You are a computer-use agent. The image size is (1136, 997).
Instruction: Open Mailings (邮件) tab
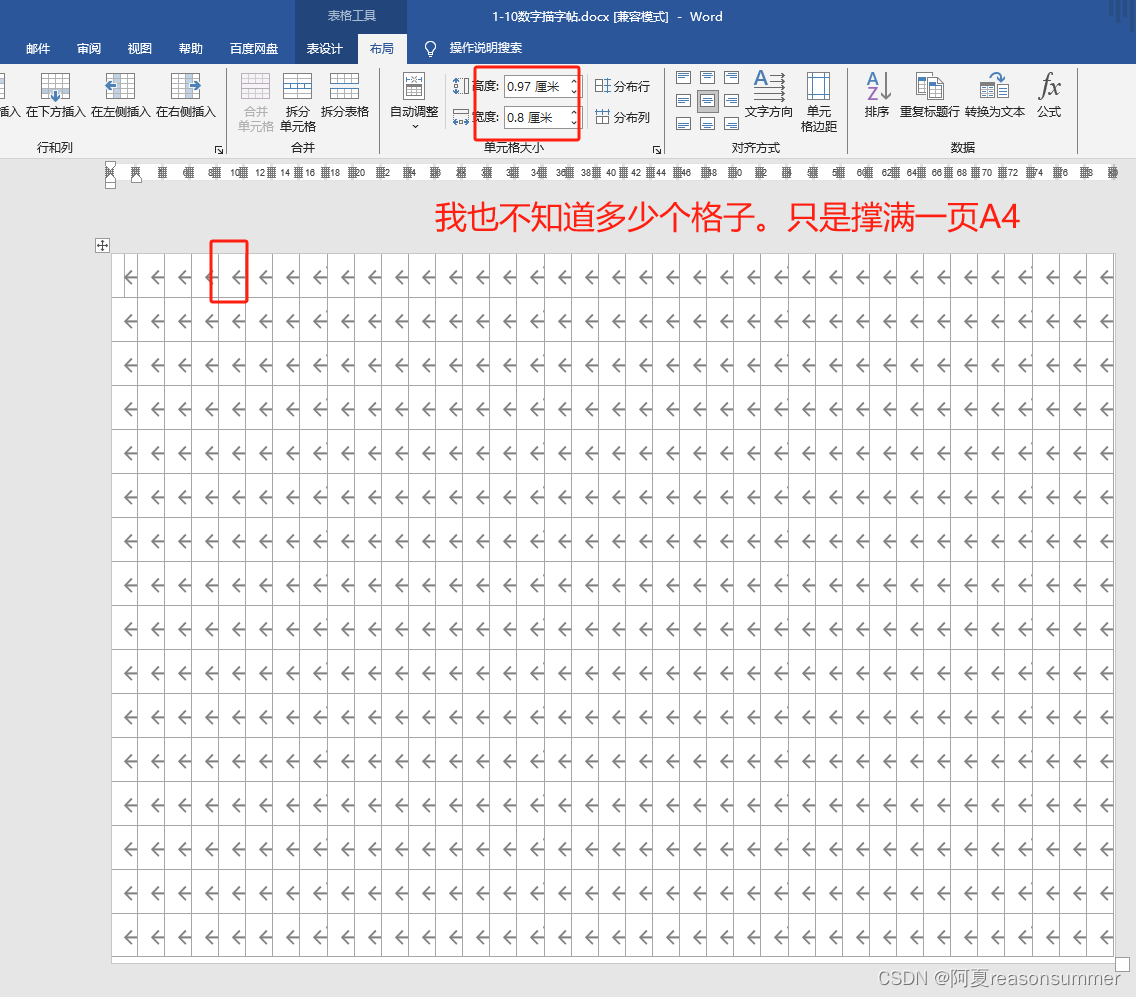pyautogui.click(x=38, y=49)
